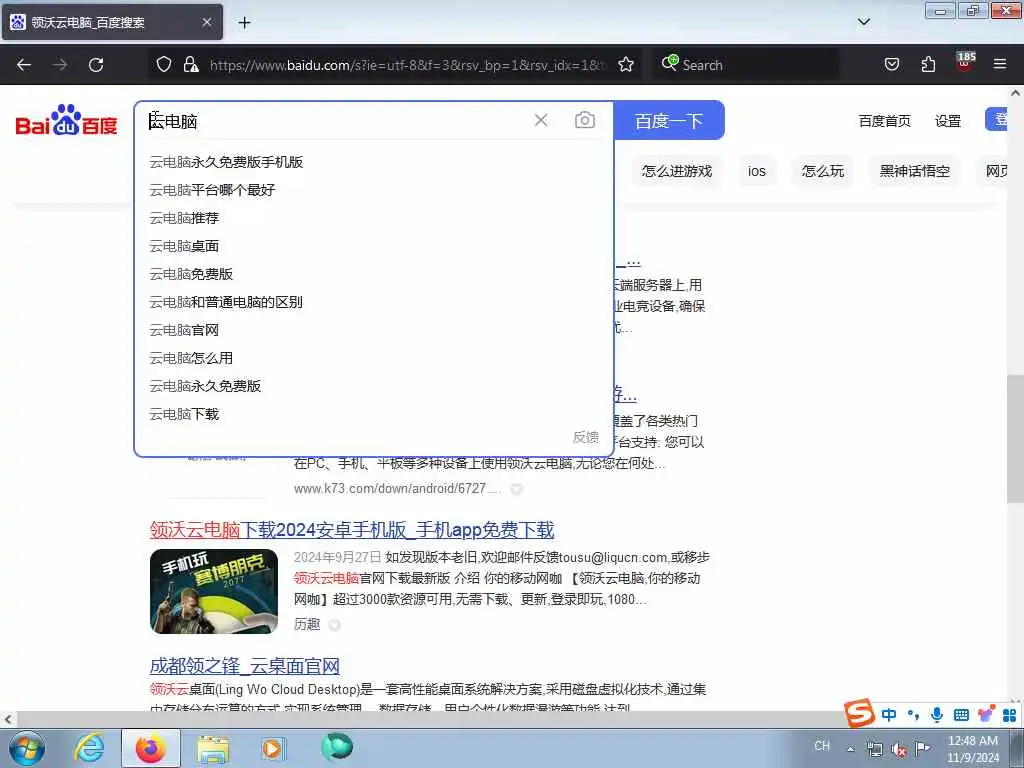Launch Internet Explorer from the taskbar

point(89,748)
